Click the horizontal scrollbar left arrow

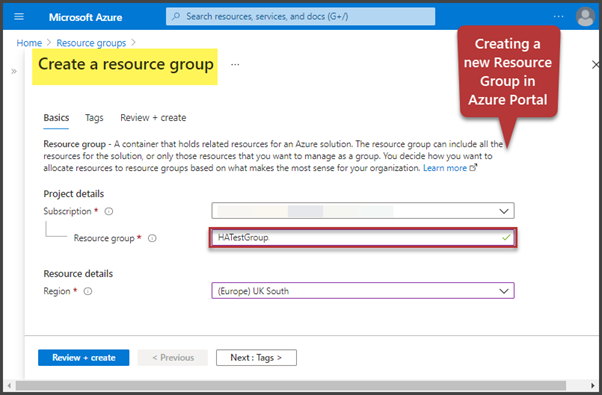tap(9, 385)
